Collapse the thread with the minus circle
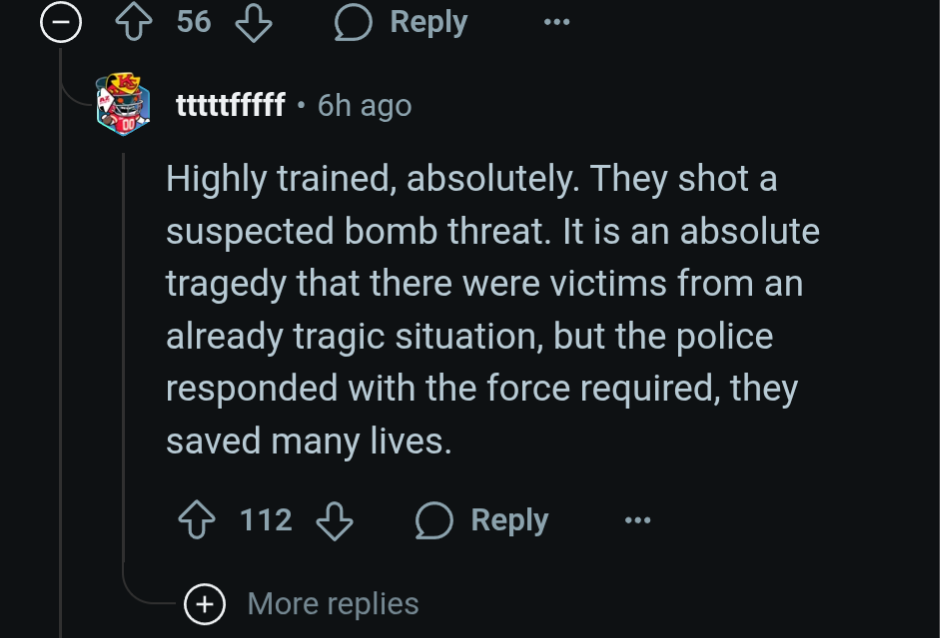Screen dimensions: 940x638 click(x=60, y=23)
